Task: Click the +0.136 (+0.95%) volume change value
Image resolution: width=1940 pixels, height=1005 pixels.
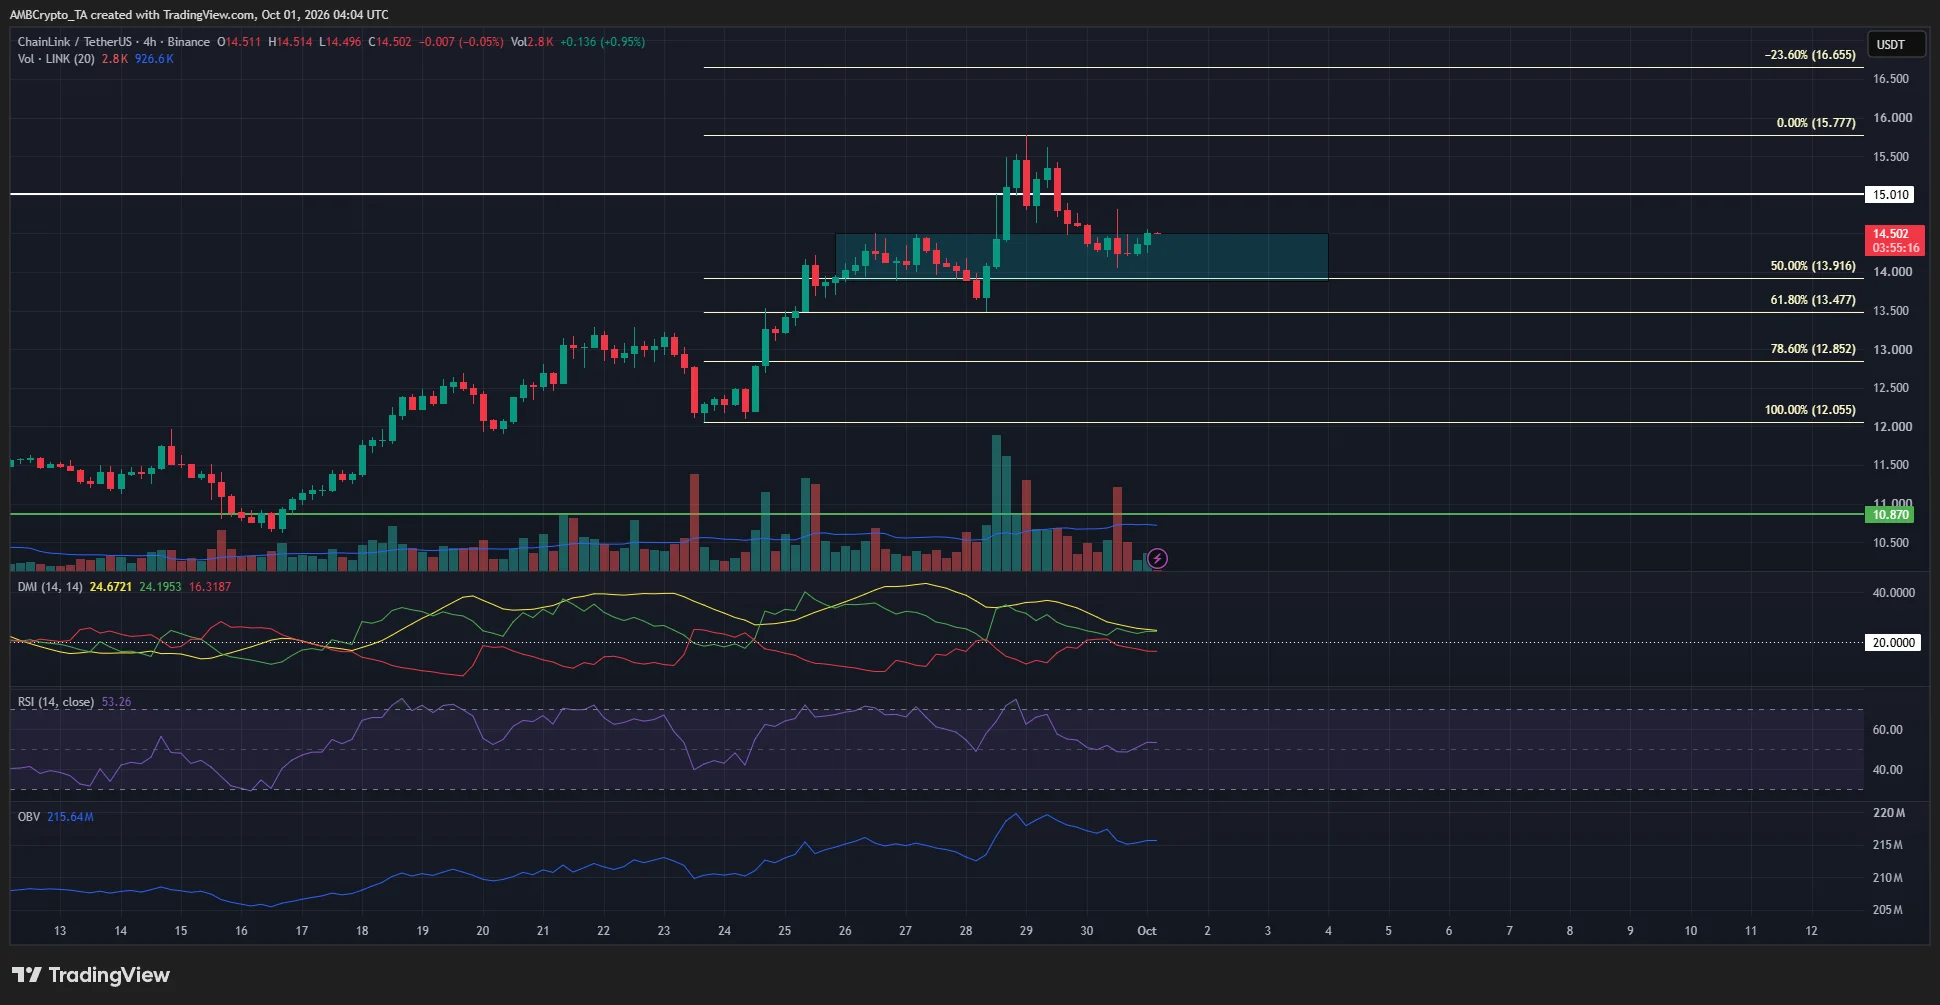Action: coord(602,42)
